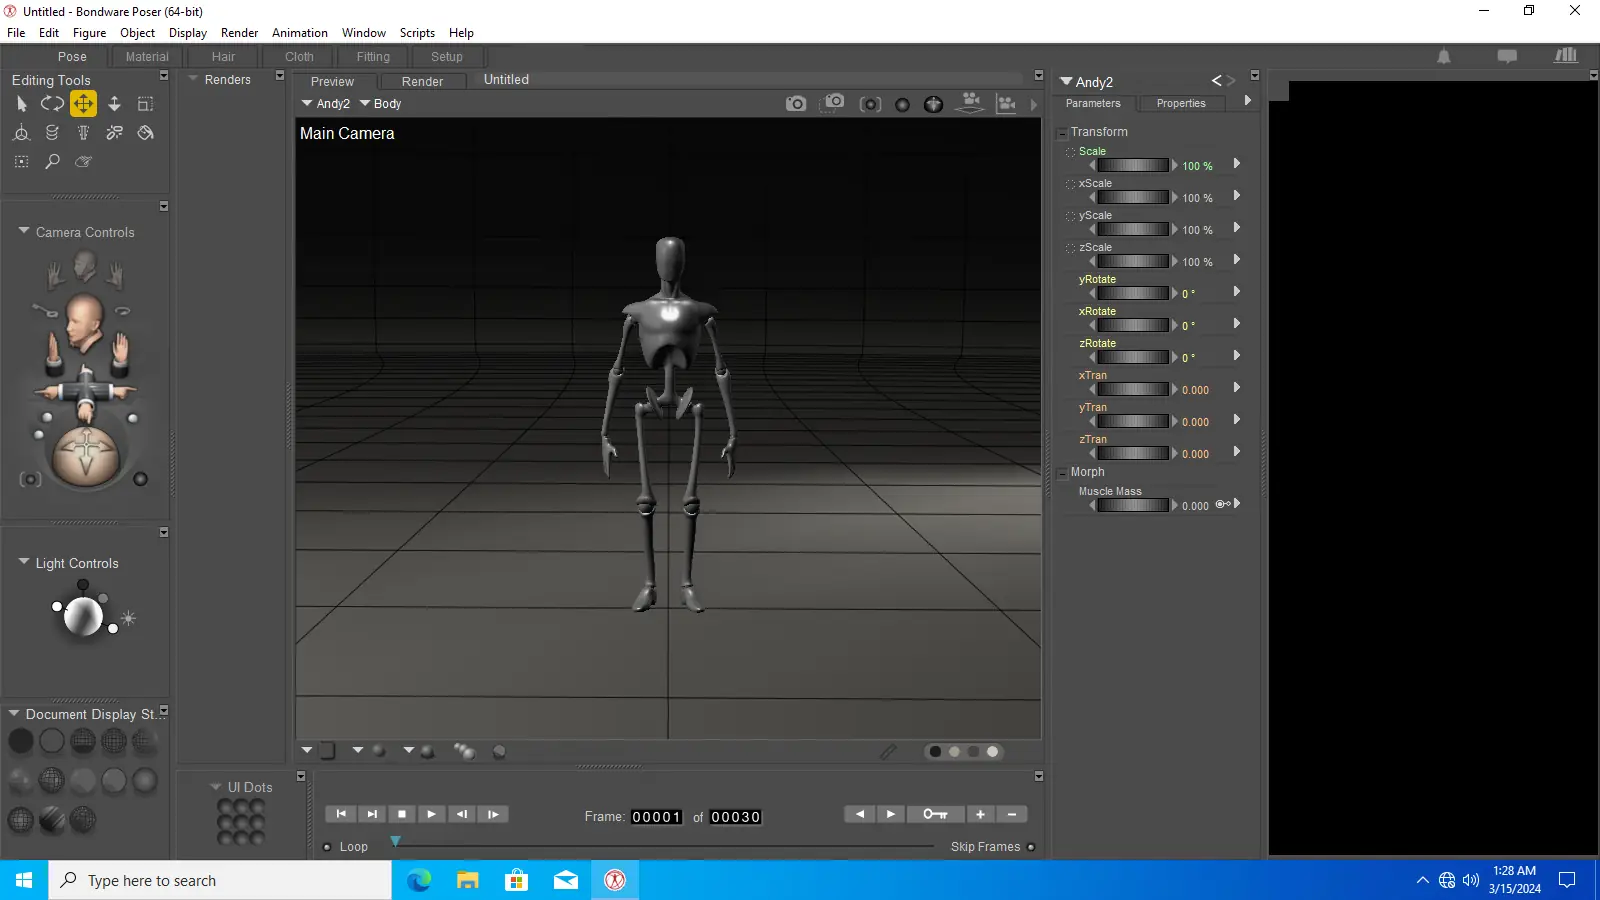Click the Render camera icon in document toolbar

point(796,103)
